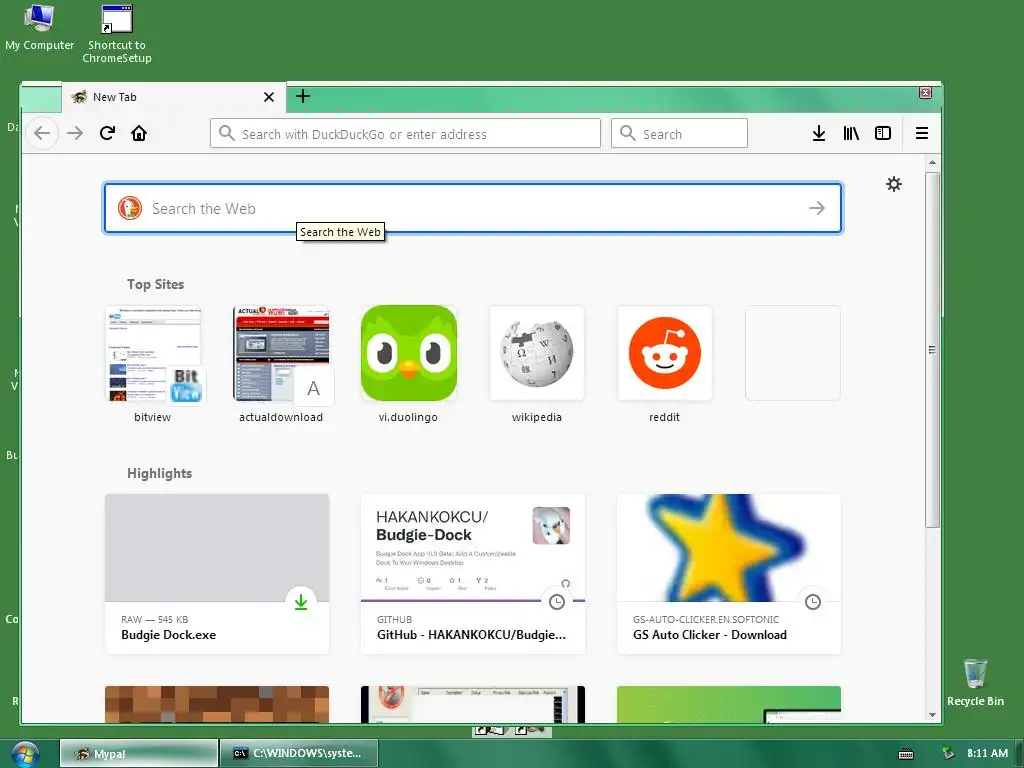Open My Computer desktop icon

39,27
